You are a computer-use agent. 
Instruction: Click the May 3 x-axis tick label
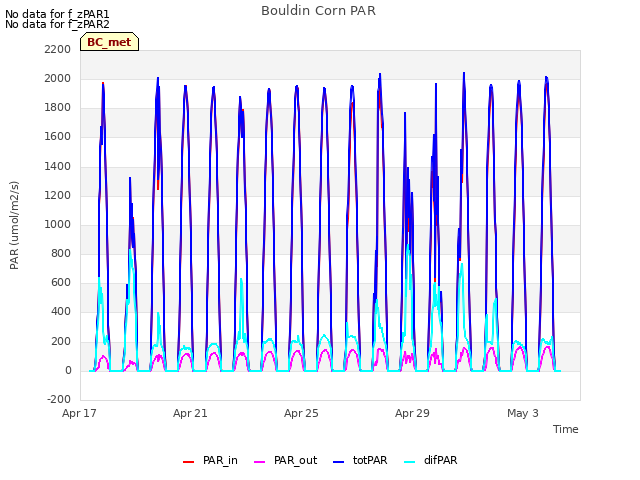523,413
